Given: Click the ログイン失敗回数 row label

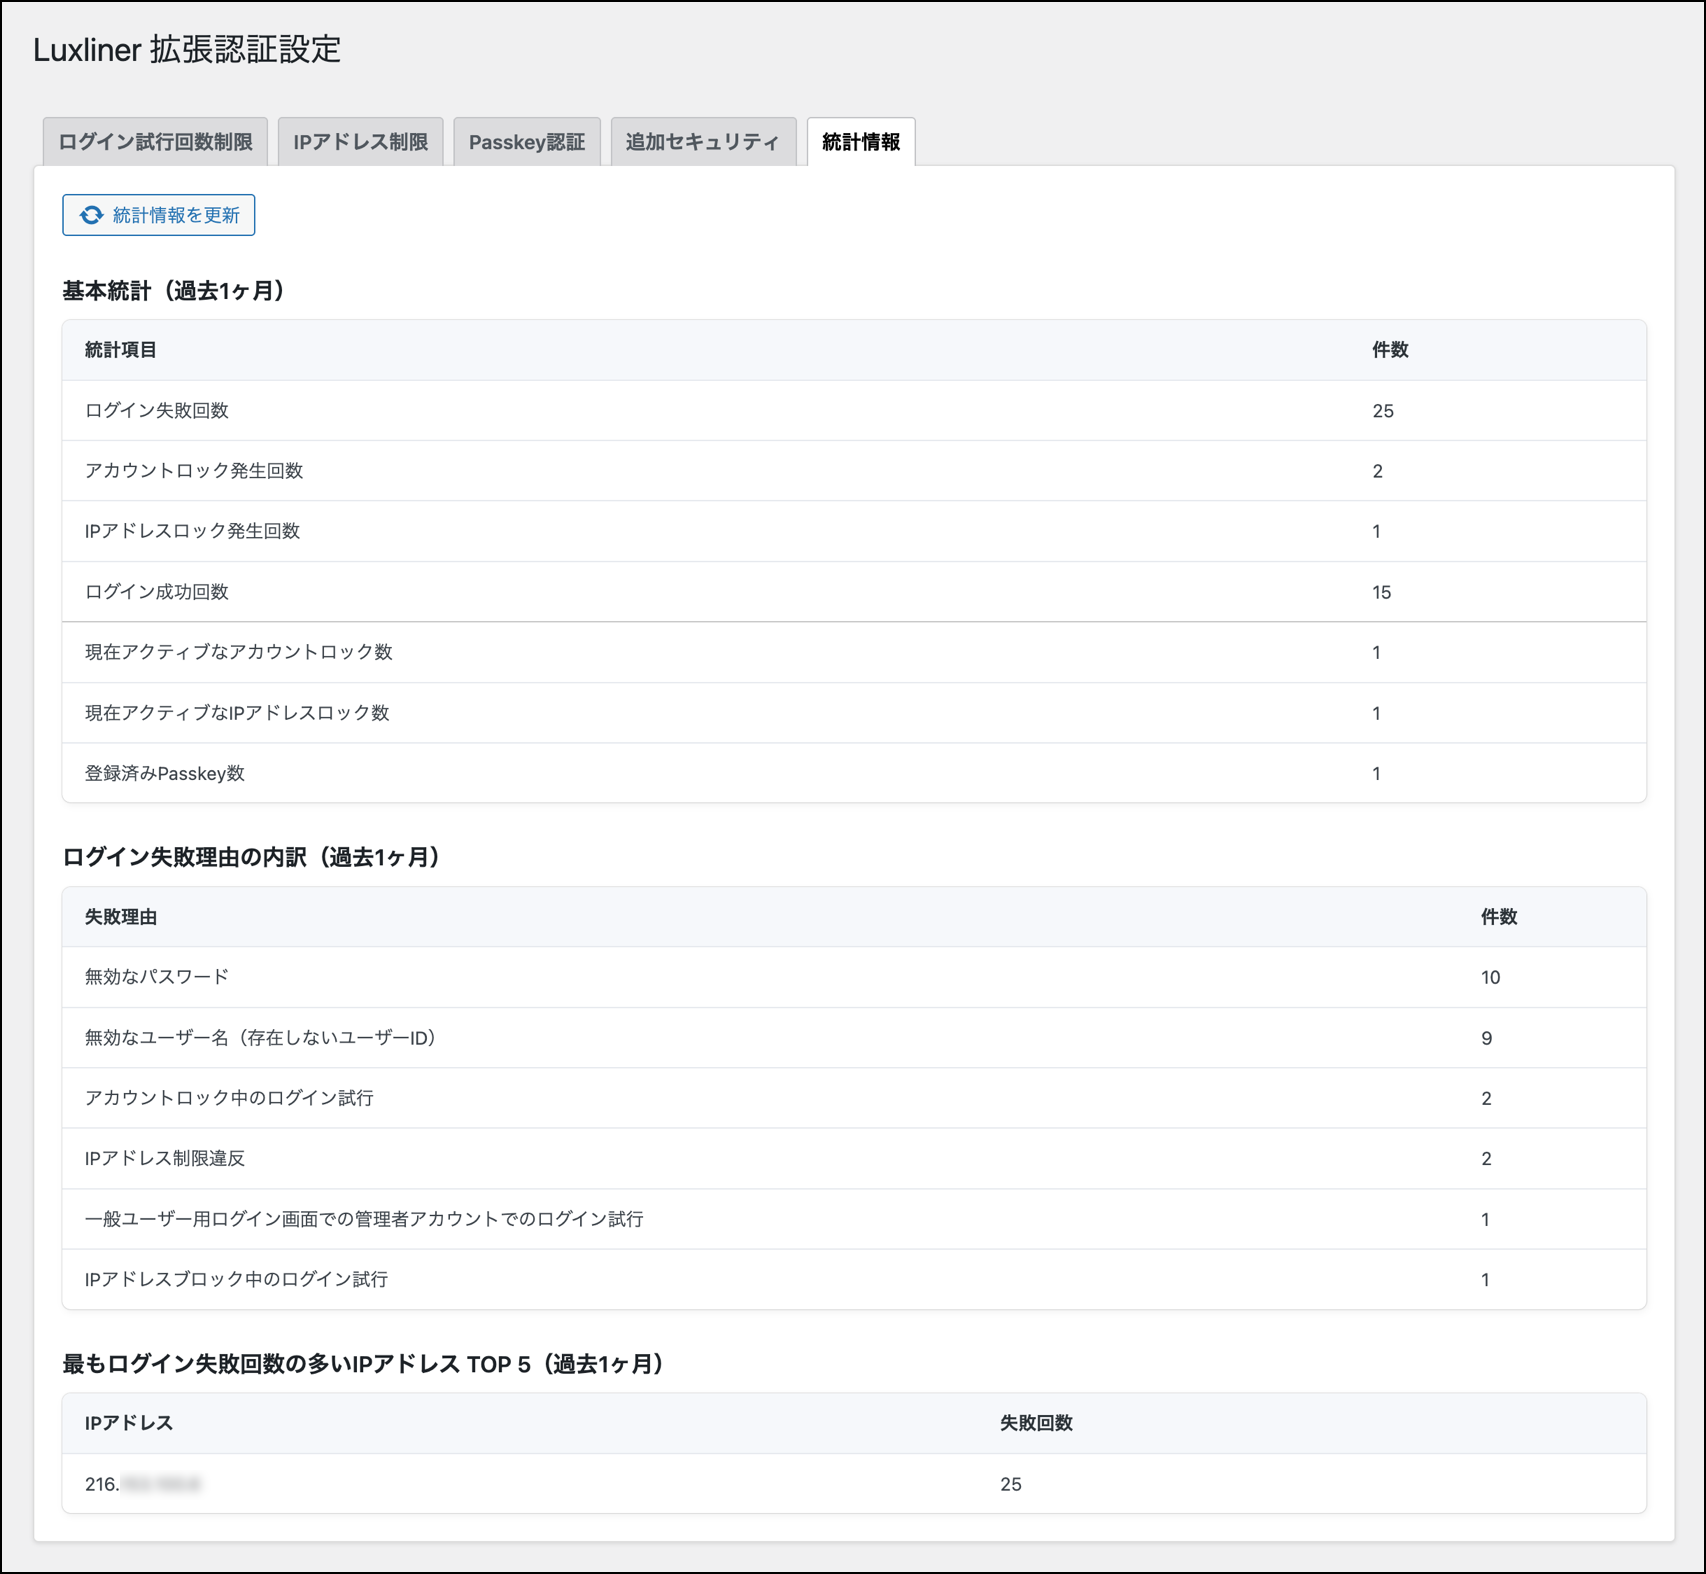Looking at the screenshot, I should point(157,411).
